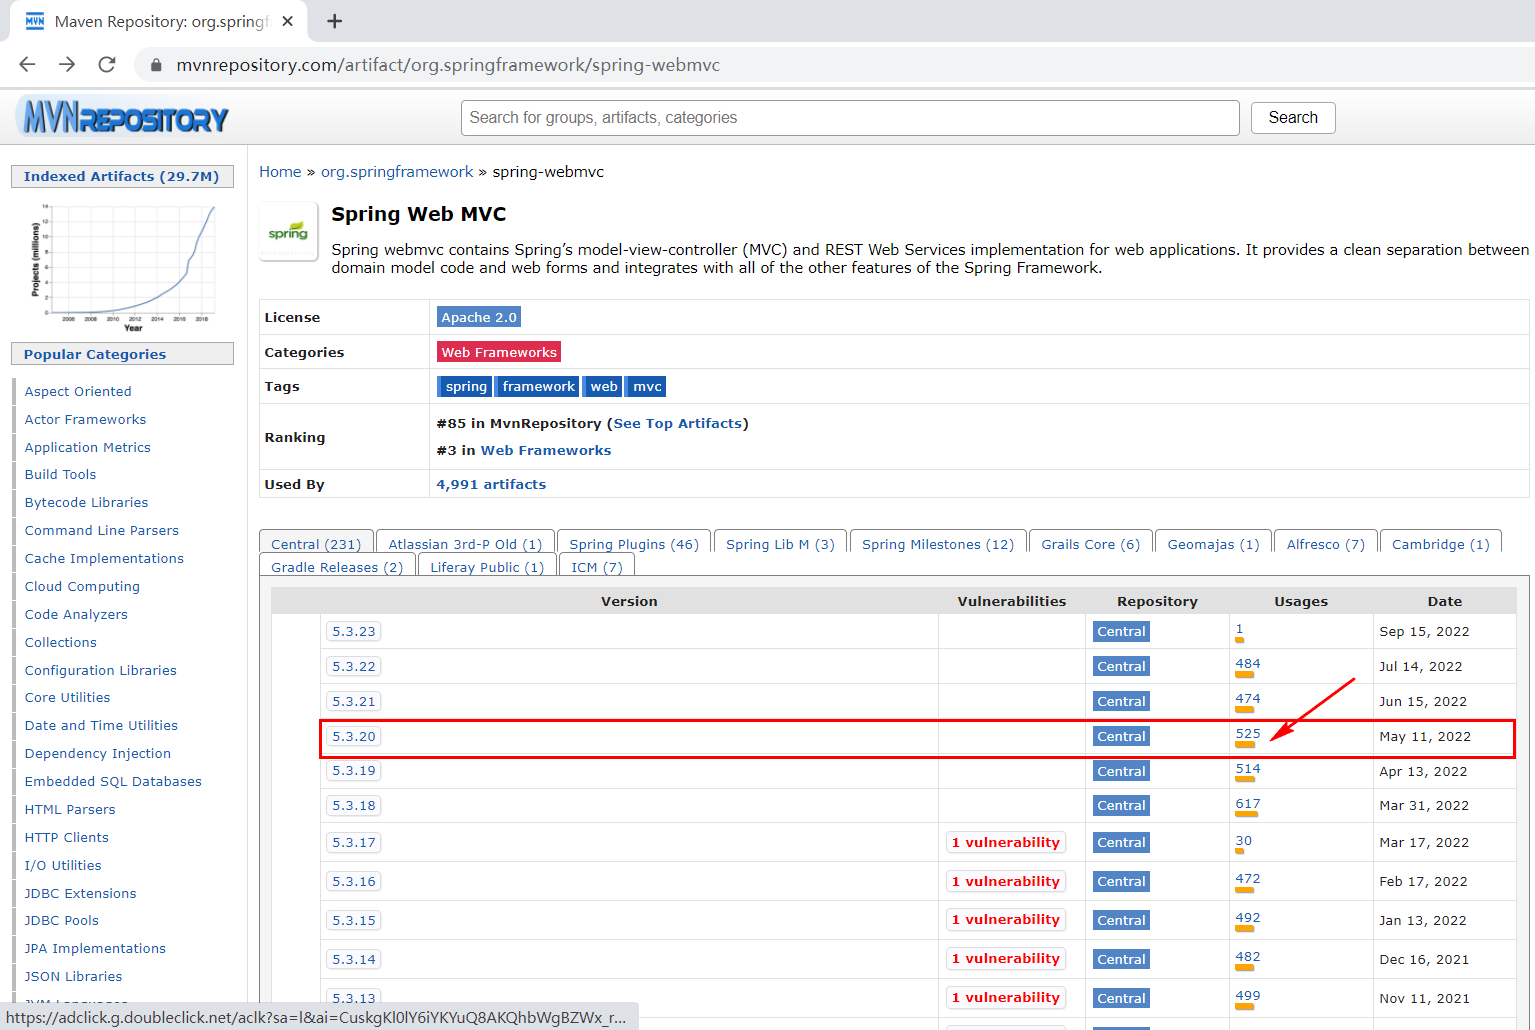Click the 1 vulnerability badge for 5.3.14
This screenshot has width=1535, height=1030.
[x=1006, y=959]
